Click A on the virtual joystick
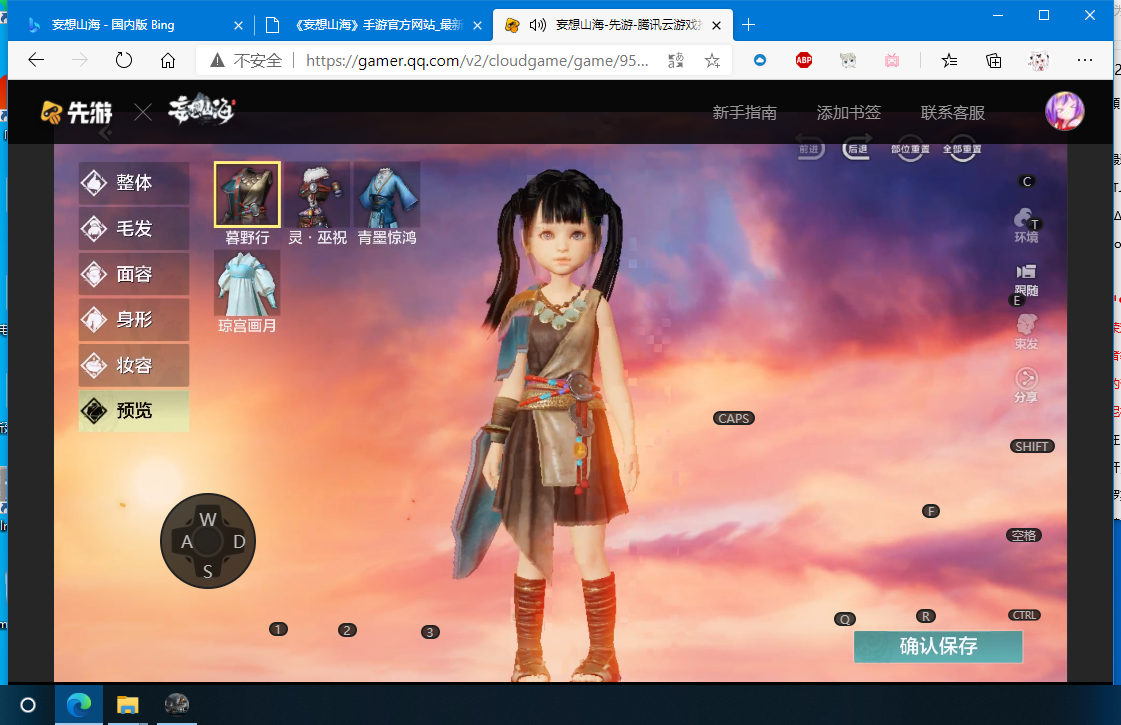 (x=187, y=542)
